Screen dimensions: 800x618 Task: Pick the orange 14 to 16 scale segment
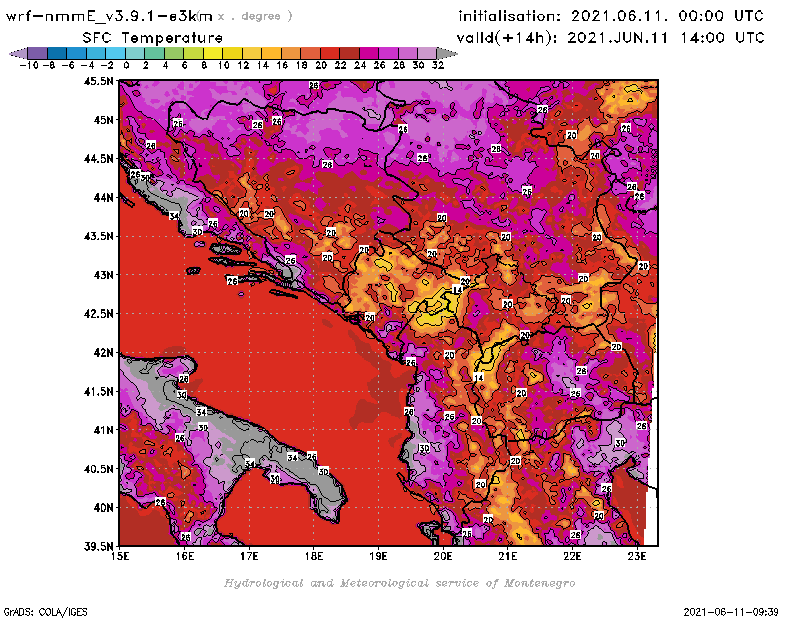coord(271,53)
